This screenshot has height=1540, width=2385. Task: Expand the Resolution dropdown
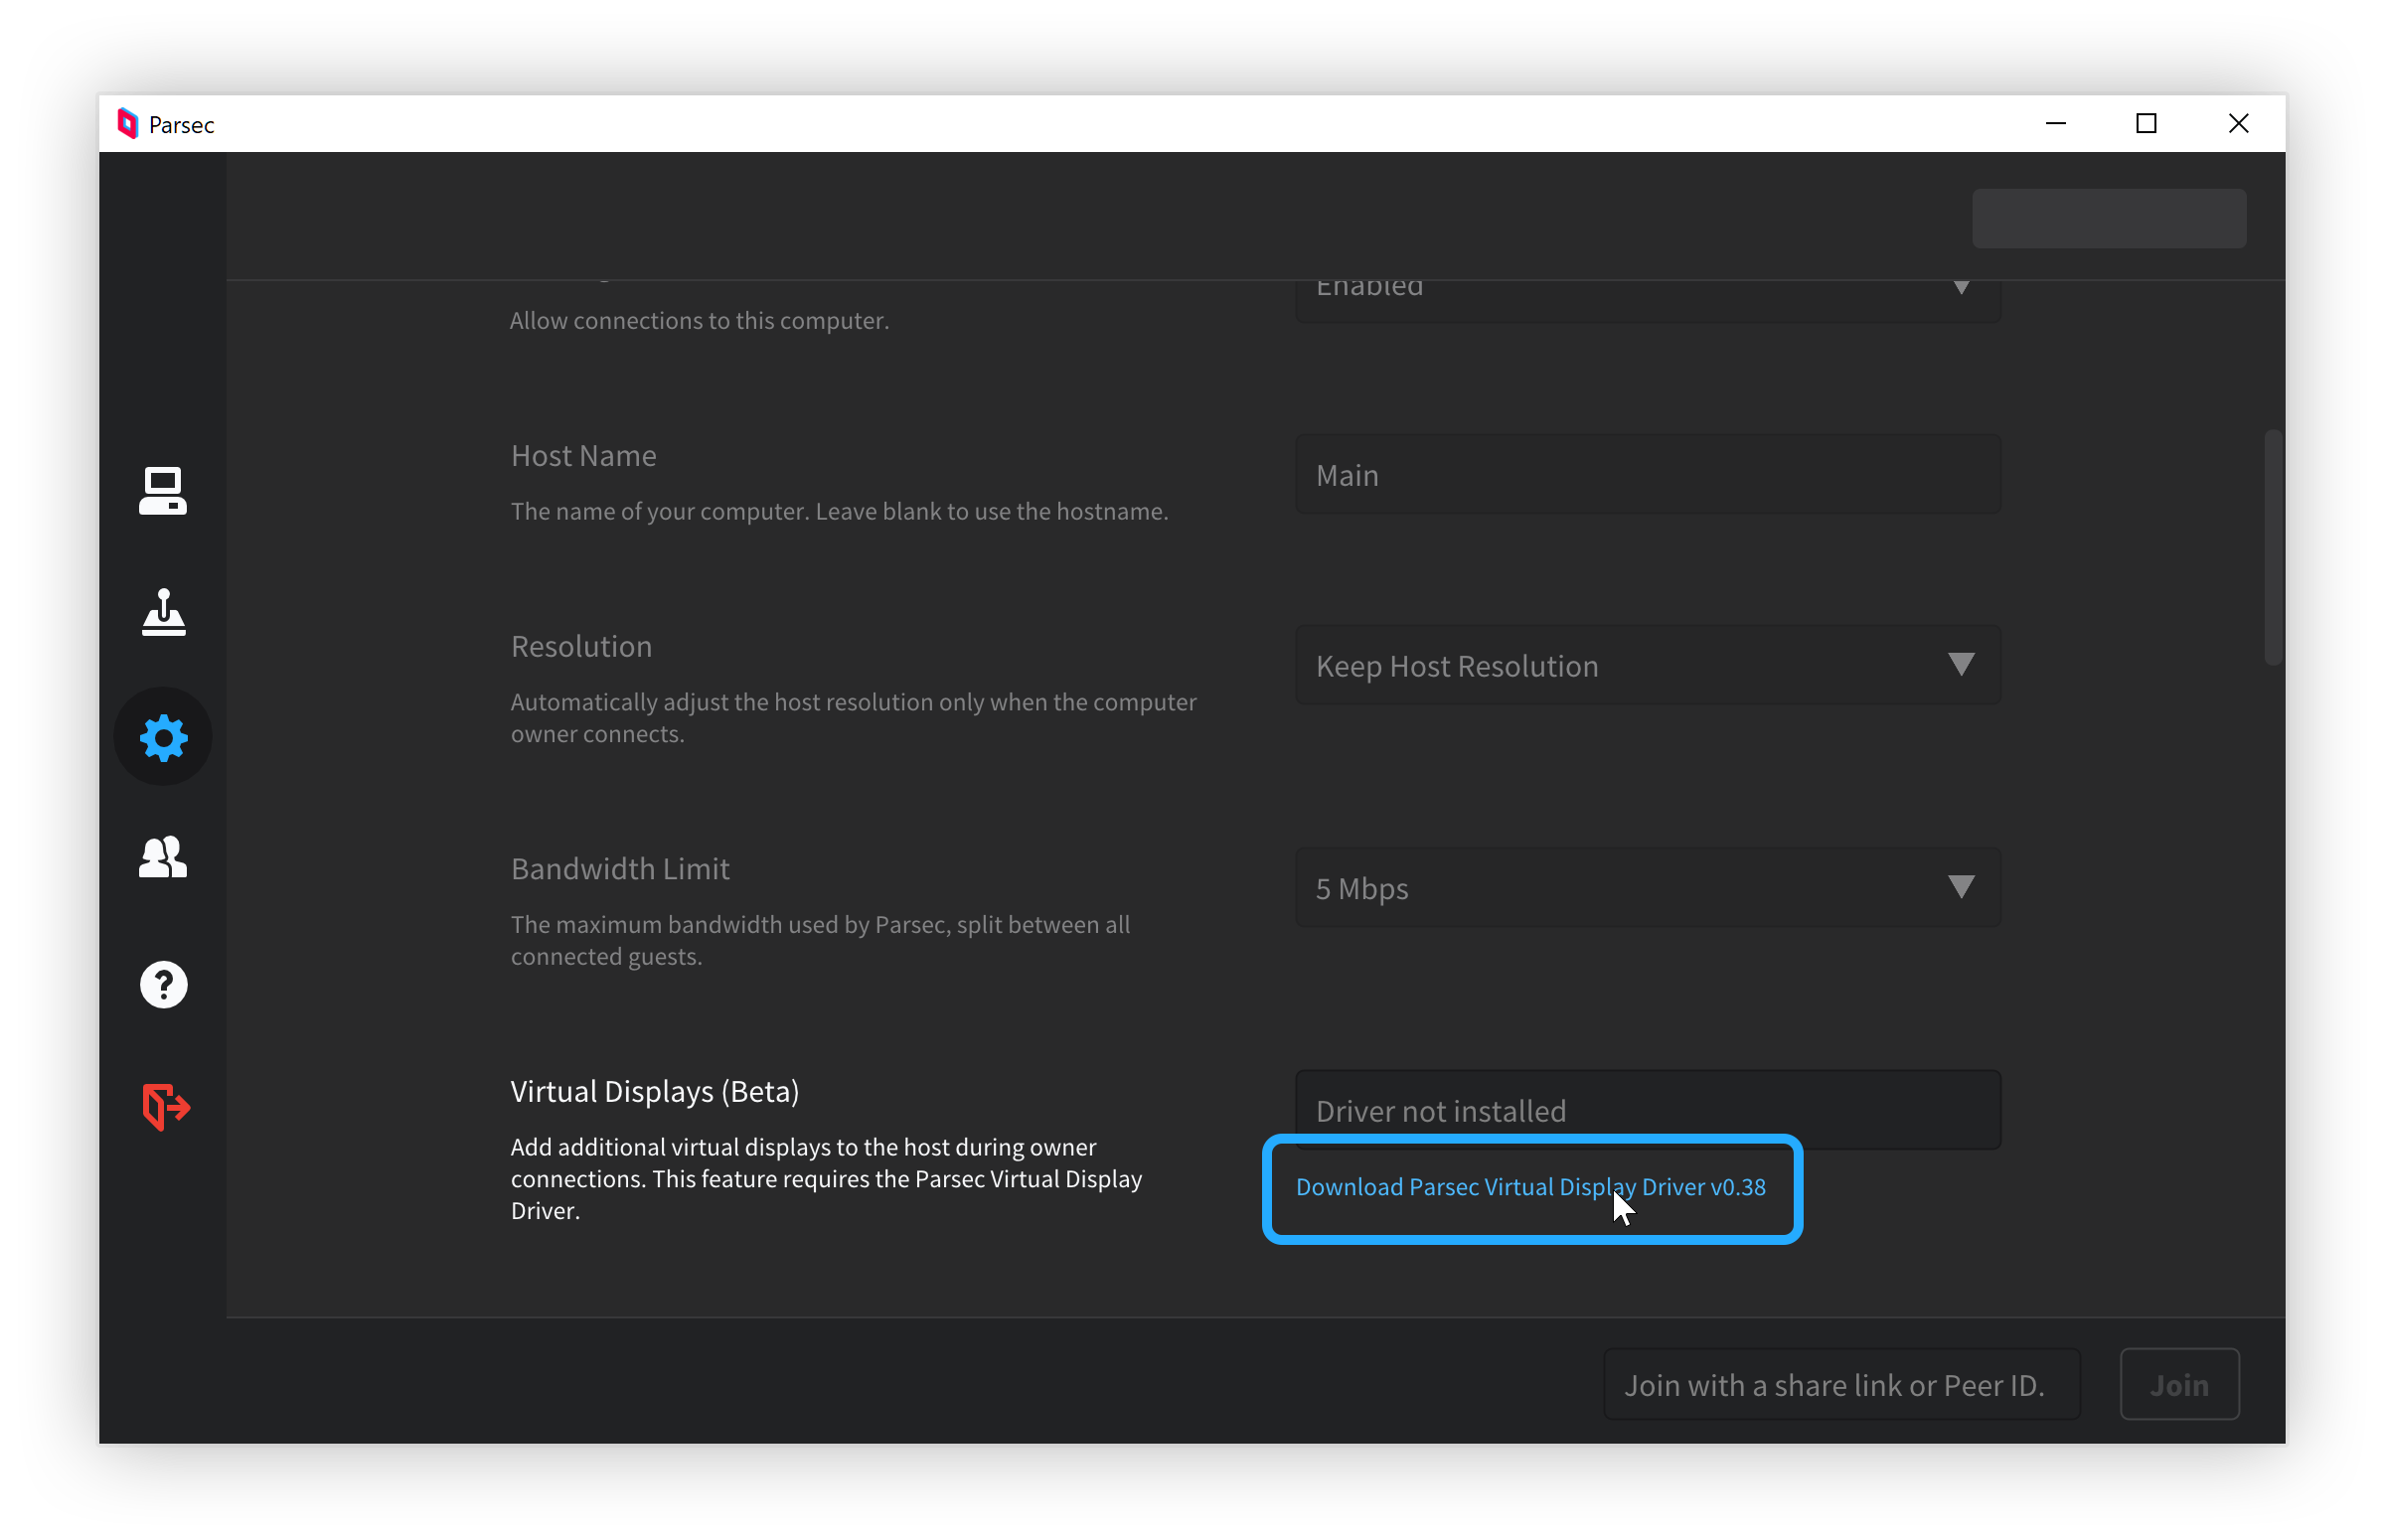coord(1647,666)
